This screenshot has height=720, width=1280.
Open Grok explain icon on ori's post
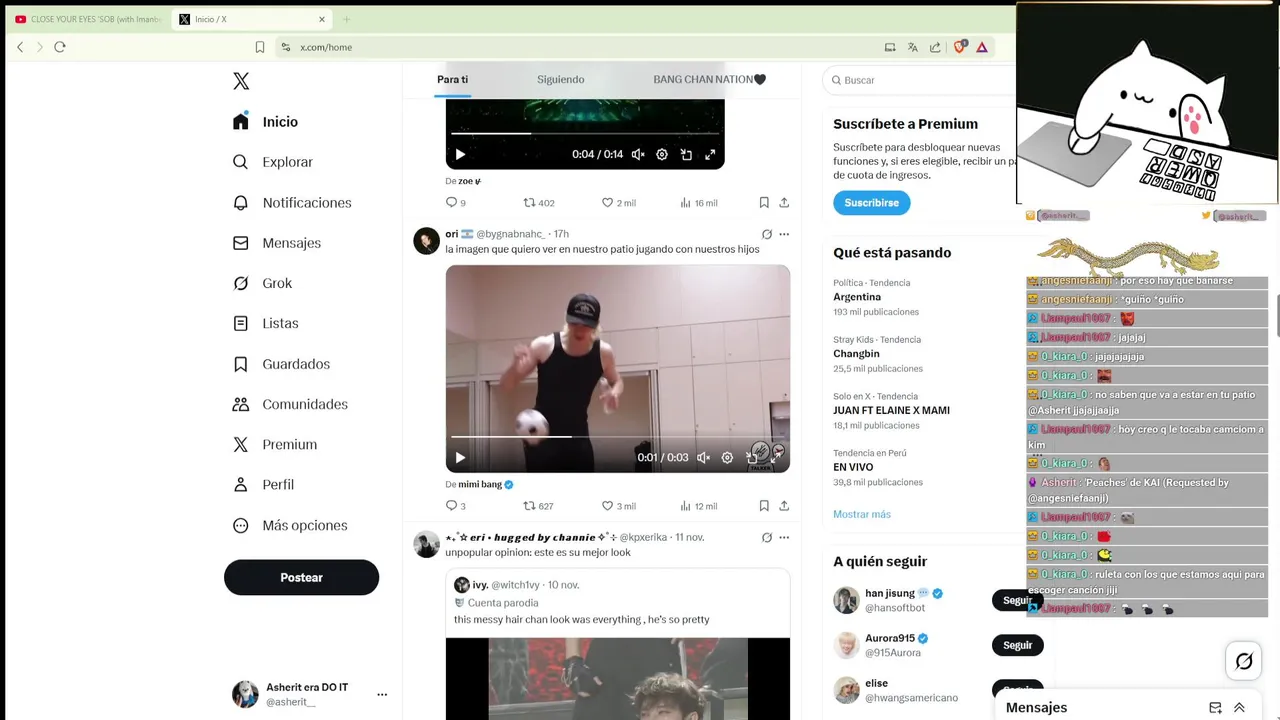tap(767, 234)
